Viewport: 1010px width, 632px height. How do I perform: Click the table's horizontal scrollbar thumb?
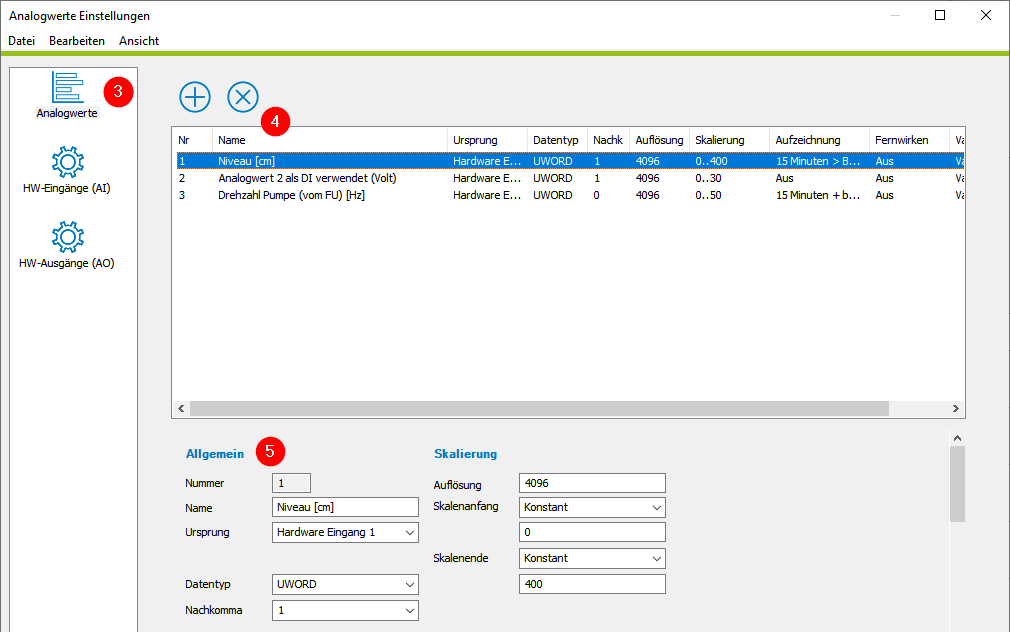539,408
